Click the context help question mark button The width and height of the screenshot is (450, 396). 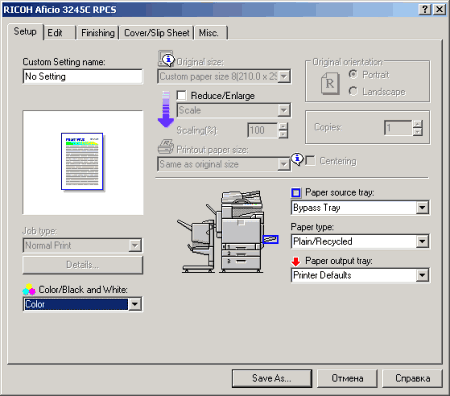tap(425, 9)
